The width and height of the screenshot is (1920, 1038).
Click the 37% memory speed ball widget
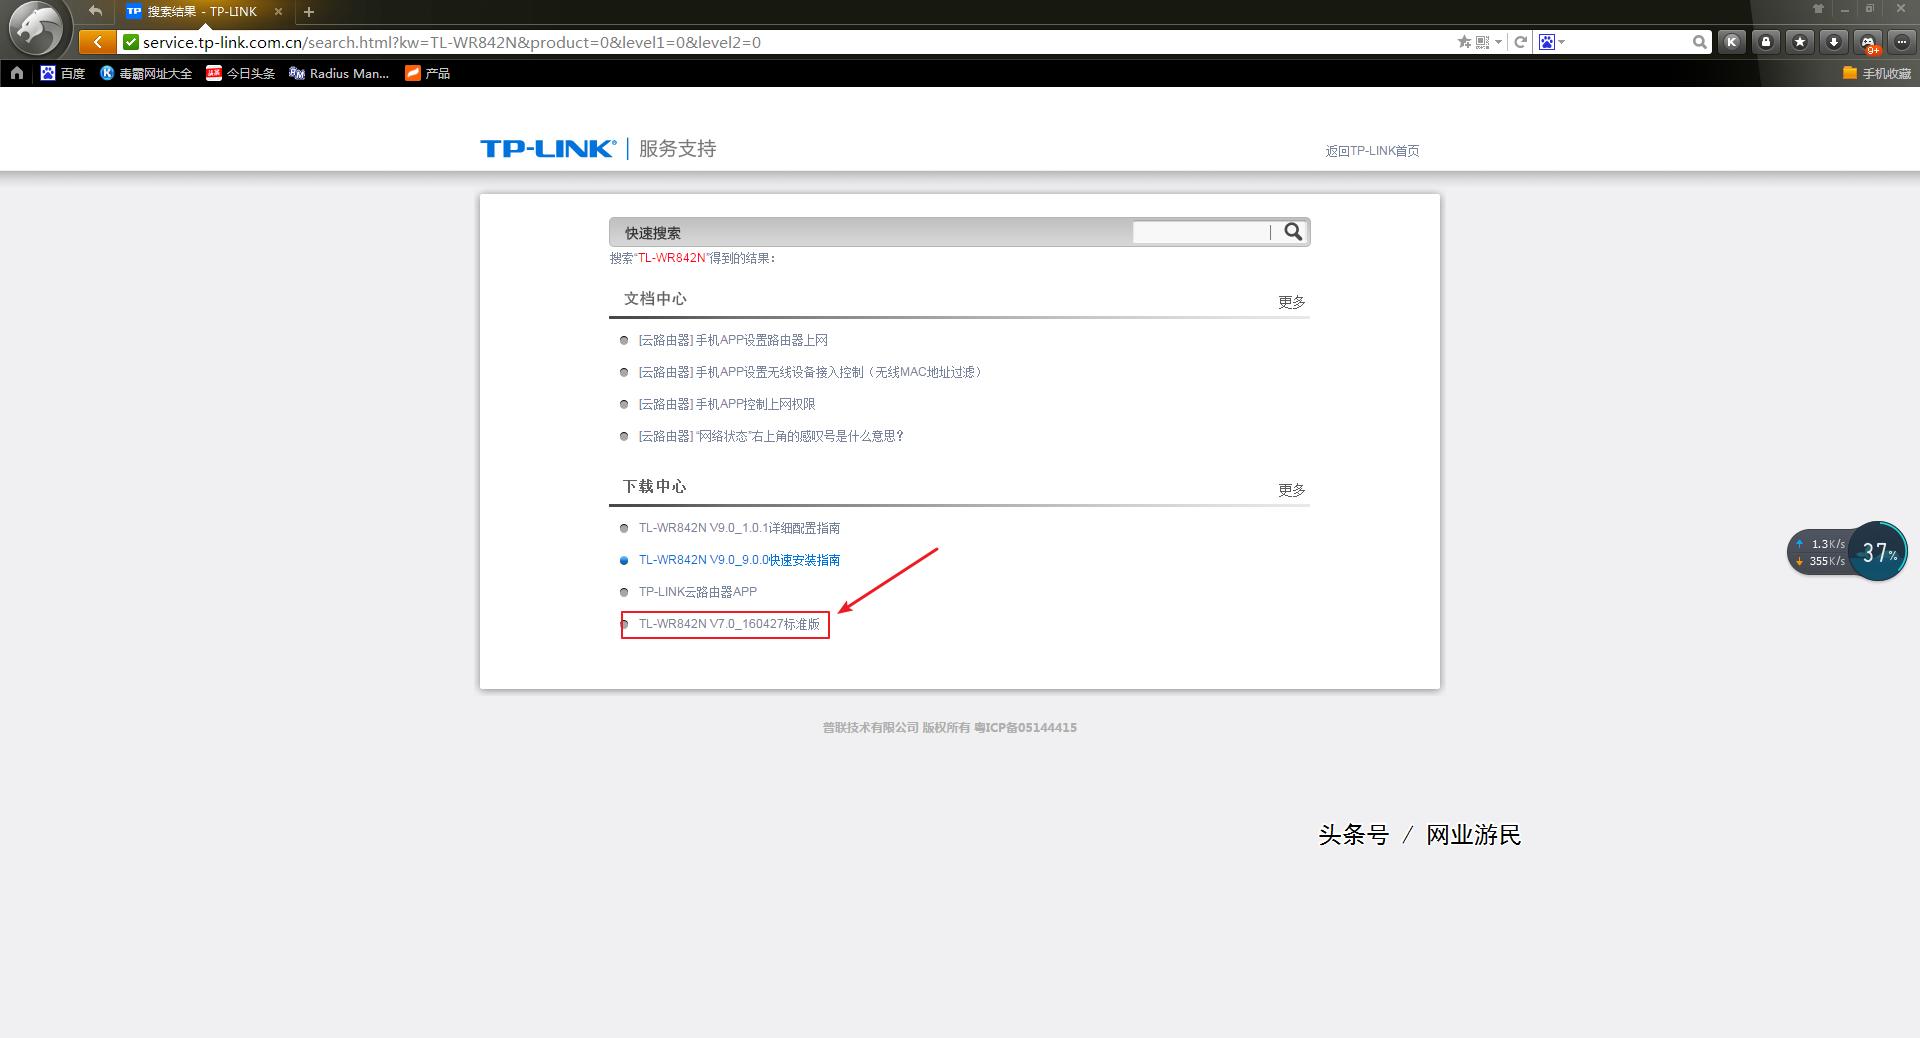click(x=1878, y=552)
